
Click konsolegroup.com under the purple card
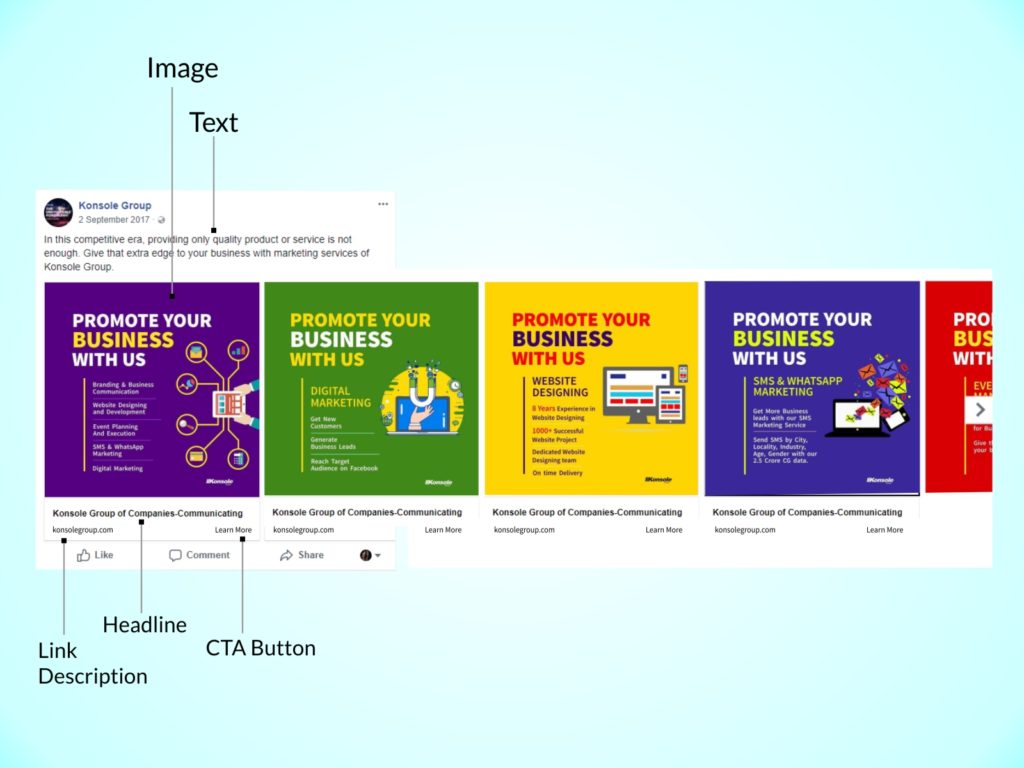tap(83, 530)
